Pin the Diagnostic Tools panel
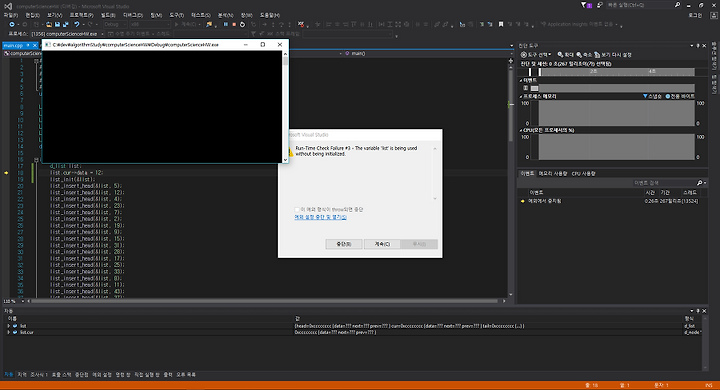 698,45
